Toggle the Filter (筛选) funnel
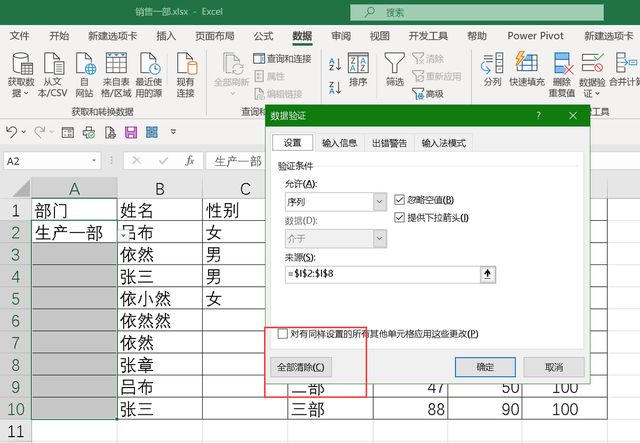Screen dimensions: 640x443 coord(394,69)
